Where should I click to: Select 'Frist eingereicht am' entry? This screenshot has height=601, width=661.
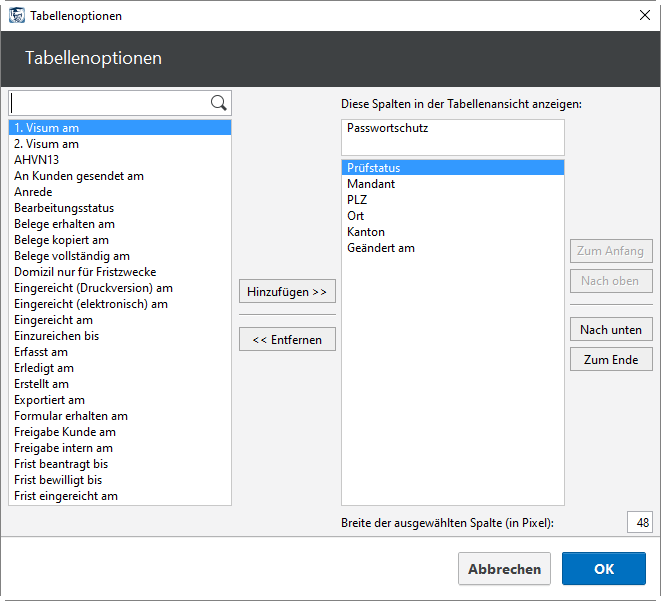(x=120, y=496)
